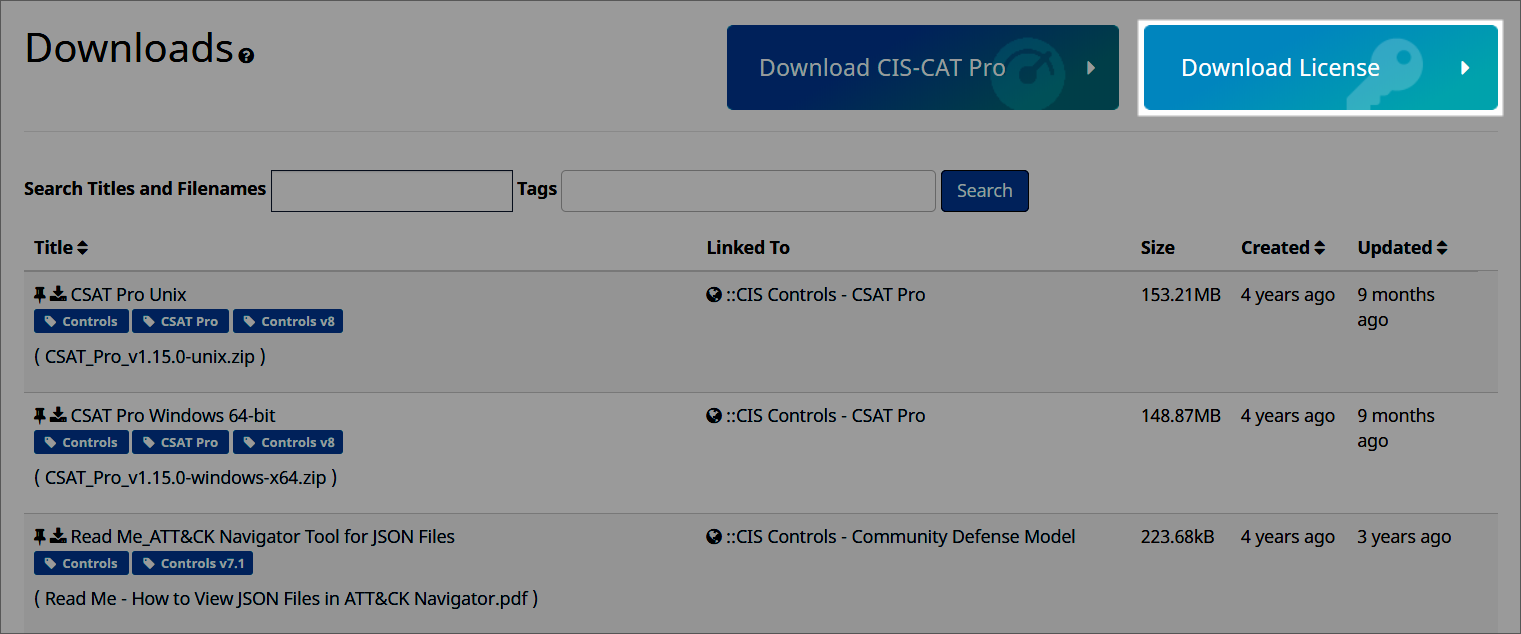Viewport: 1521px width, 634px height.
Task: Click download icon for Read Me ATT&CK Navigator
Action: click(59, 536)
